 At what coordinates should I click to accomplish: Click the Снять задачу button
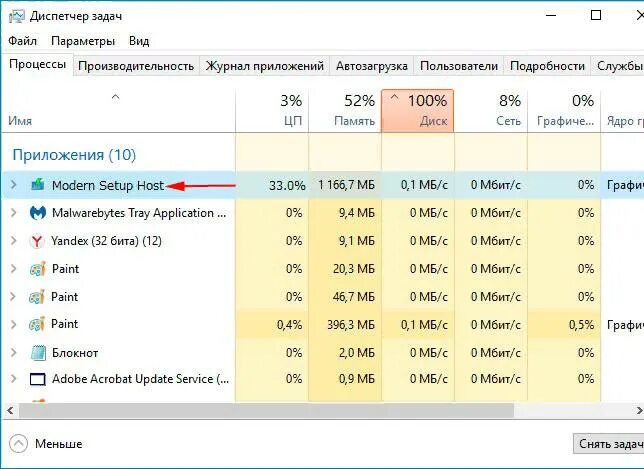tap(609, 444)
